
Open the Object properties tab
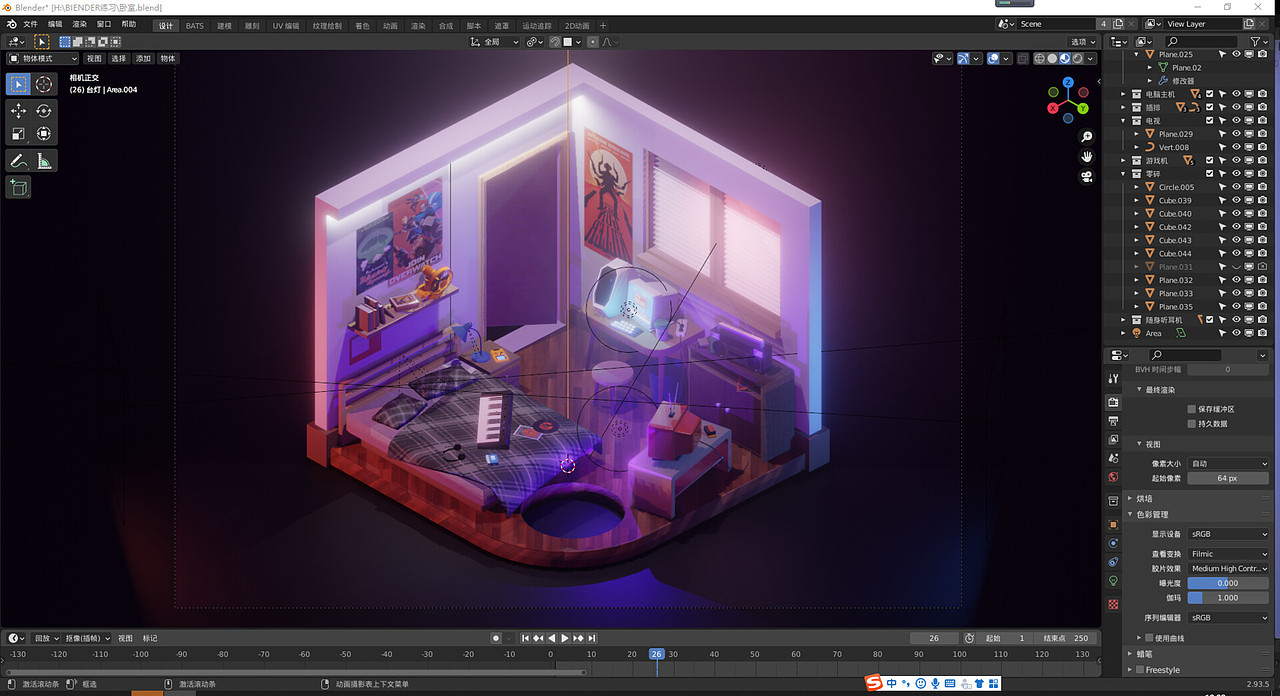[1113, 524]
